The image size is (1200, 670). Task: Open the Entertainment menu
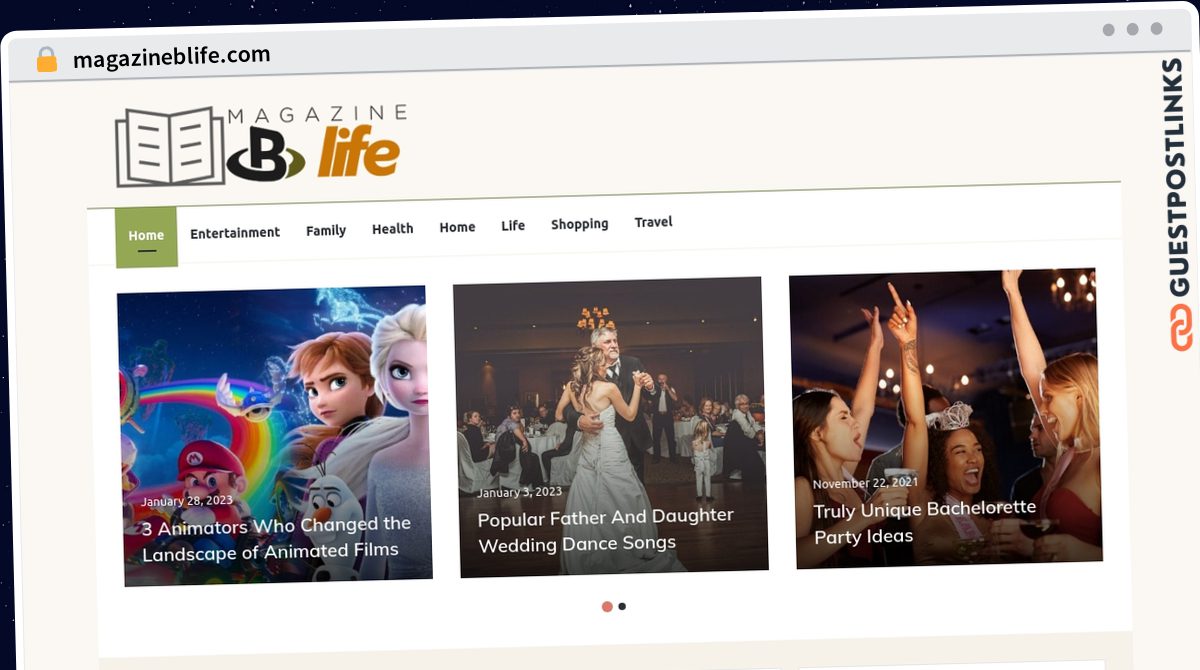(235, 233)
